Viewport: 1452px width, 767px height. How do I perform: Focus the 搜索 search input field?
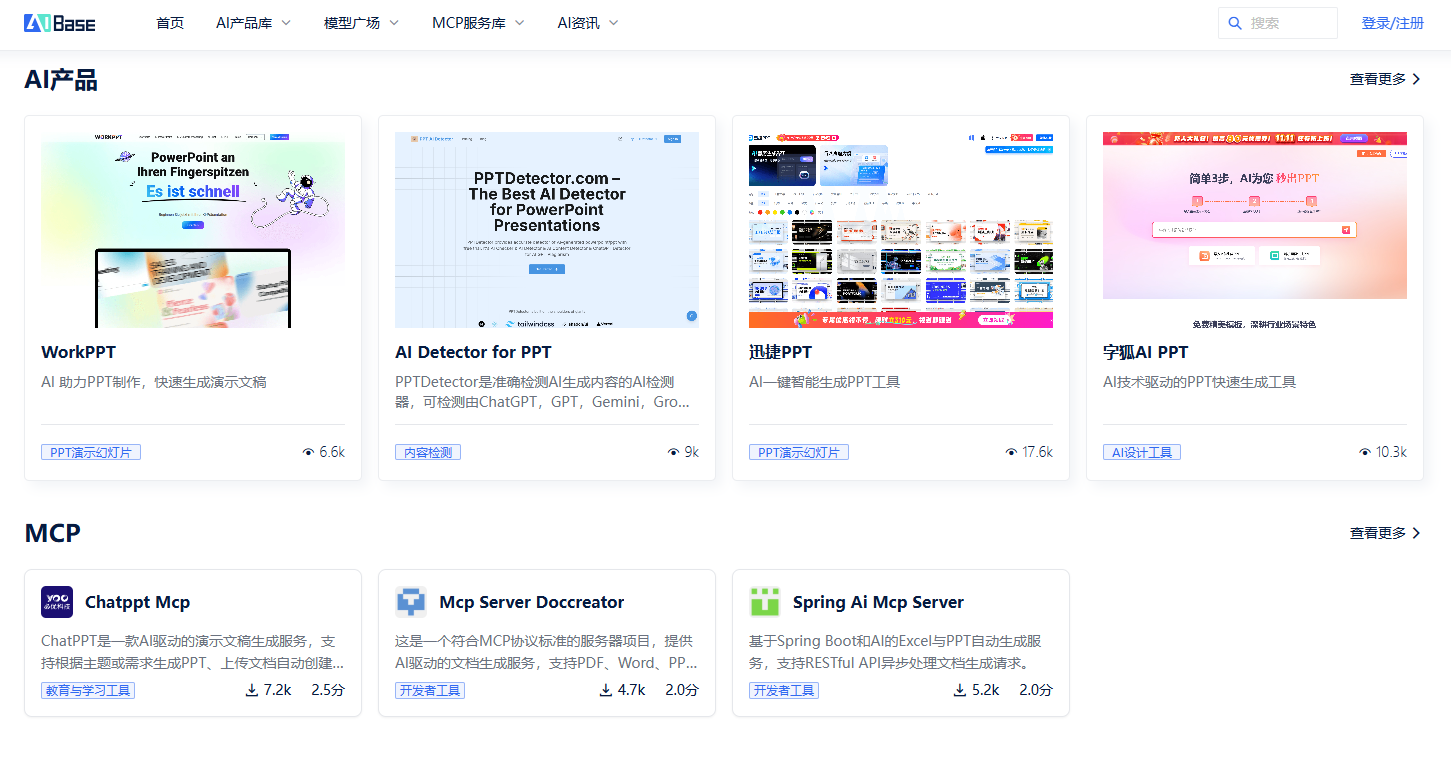pos(1278,23)
